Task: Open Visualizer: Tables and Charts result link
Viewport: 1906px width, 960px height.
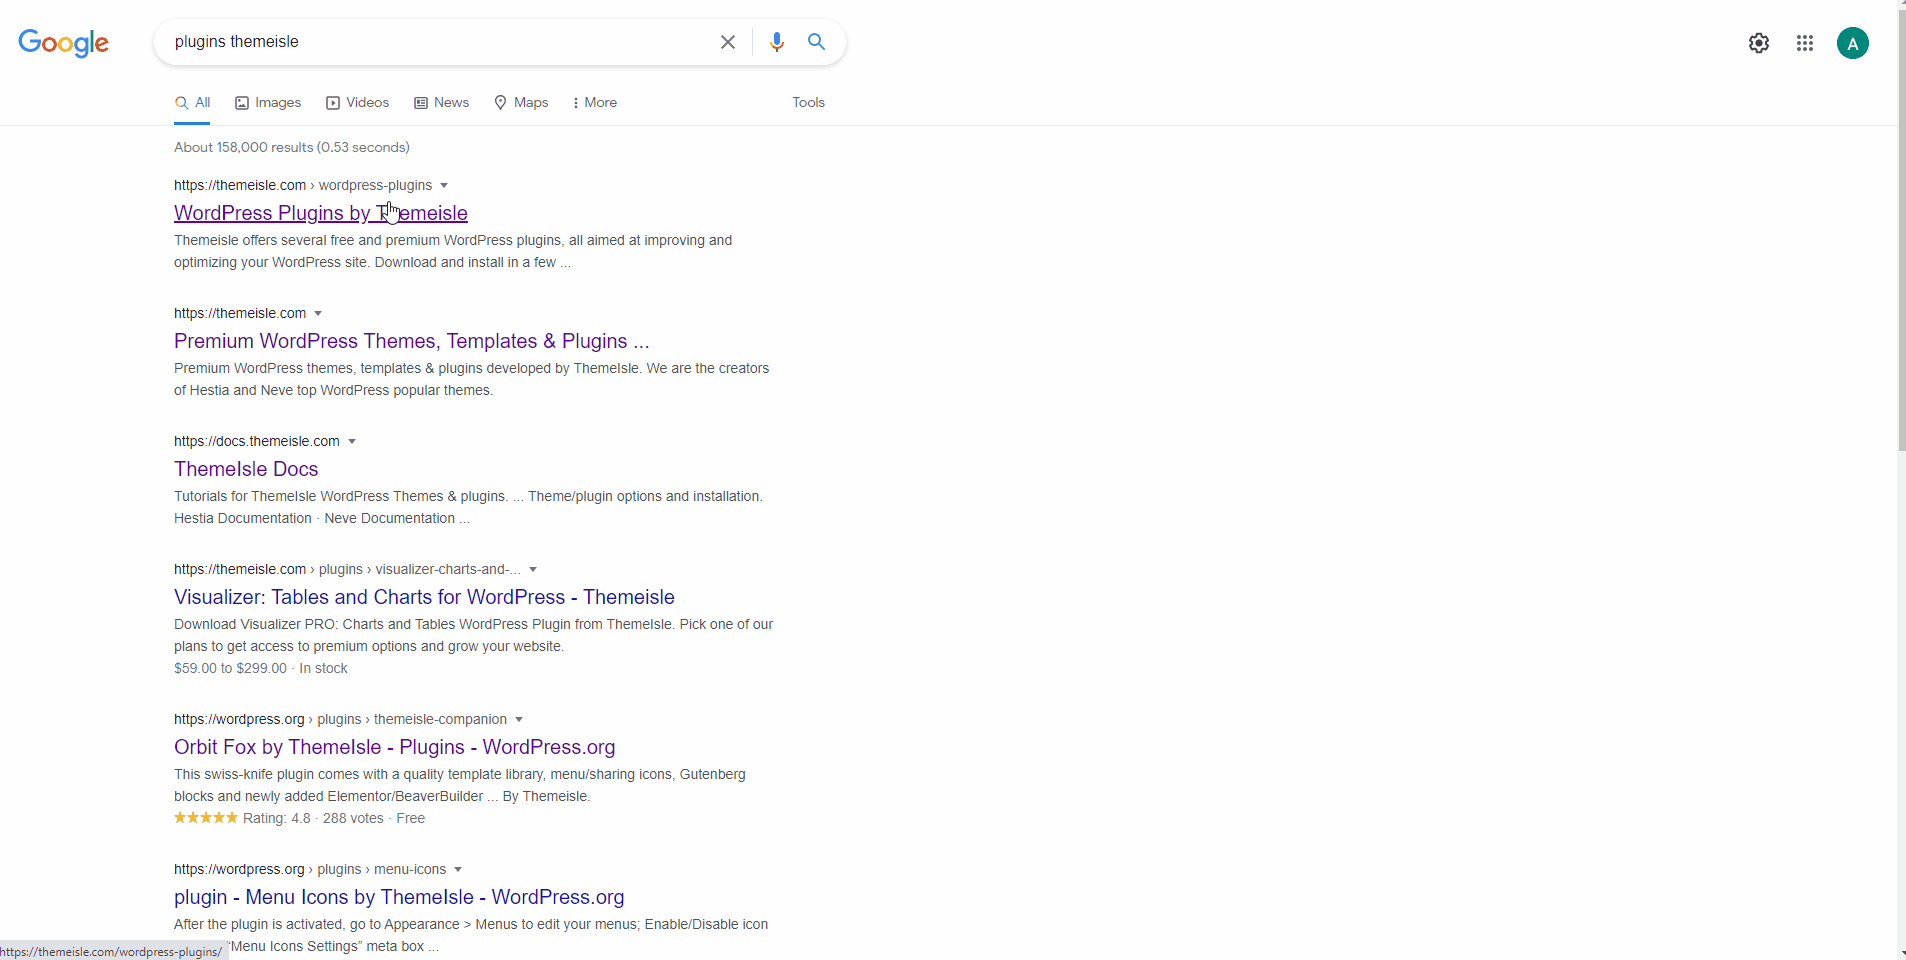Action: pos(424,597)
